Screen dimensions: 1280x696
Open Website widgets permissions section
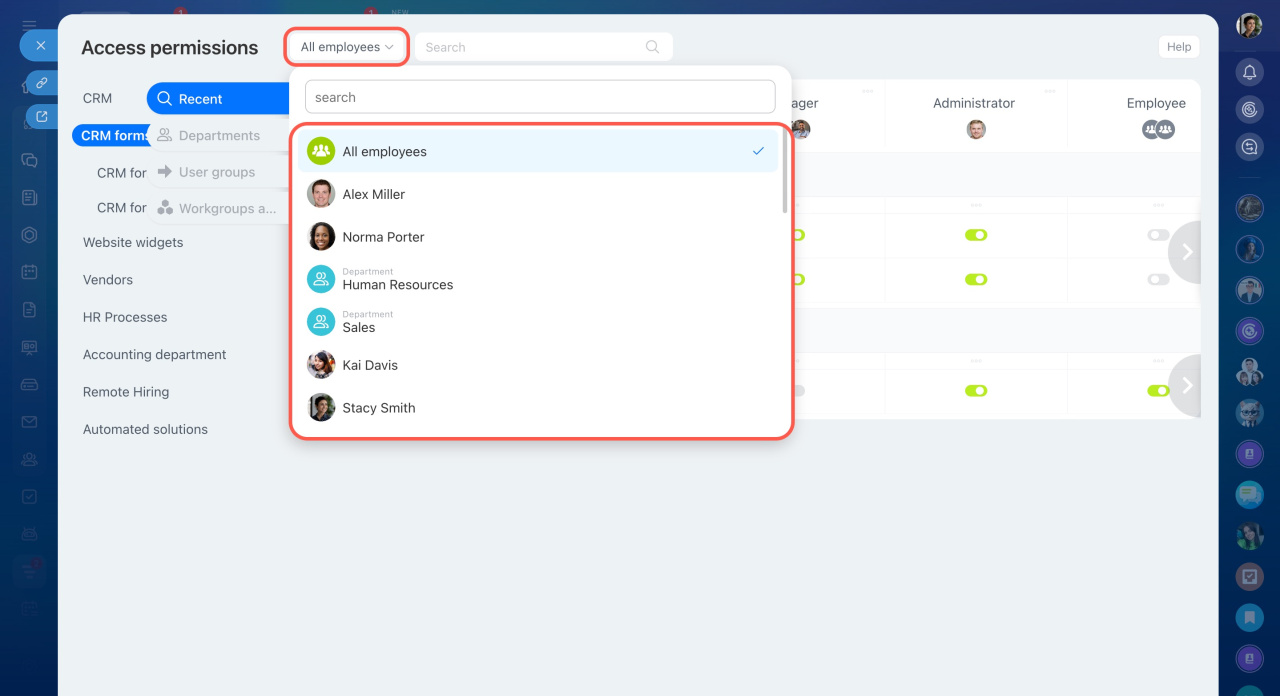coord(133,242)
